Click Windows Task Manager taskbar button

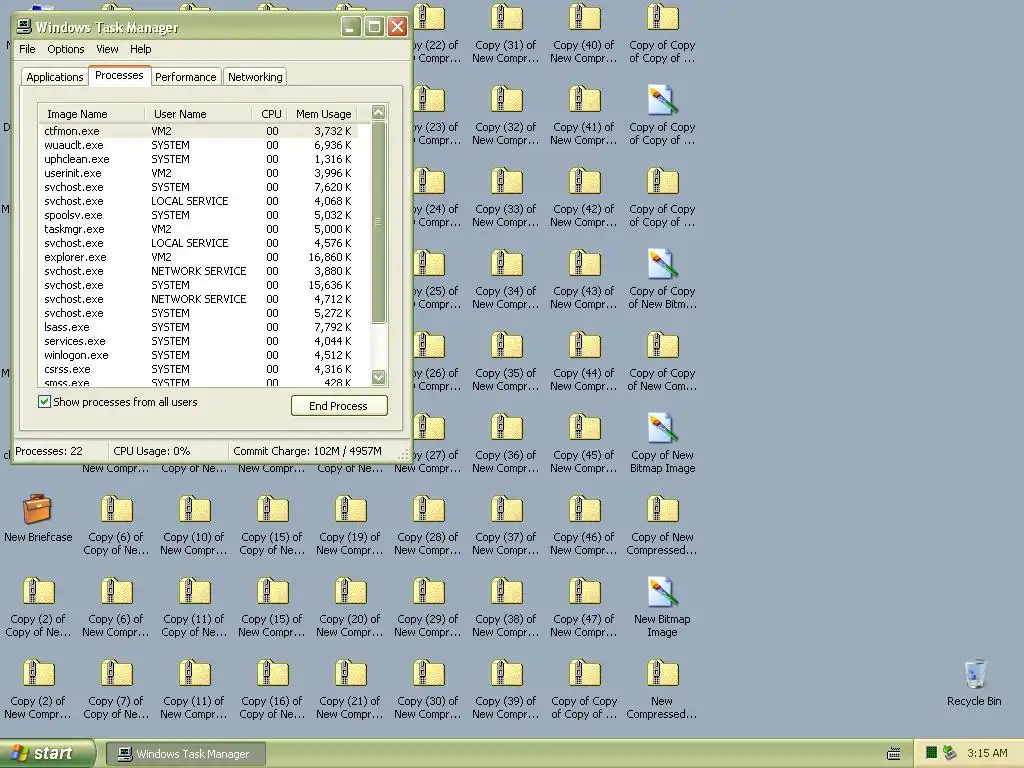[185, 754]
